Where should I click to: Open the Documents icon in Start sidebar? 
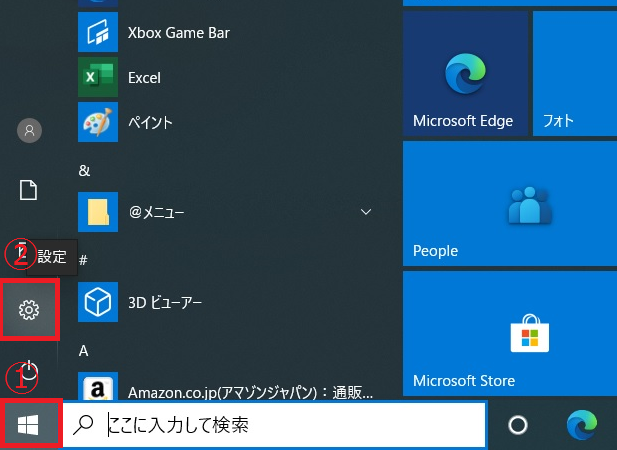[28, 191]
